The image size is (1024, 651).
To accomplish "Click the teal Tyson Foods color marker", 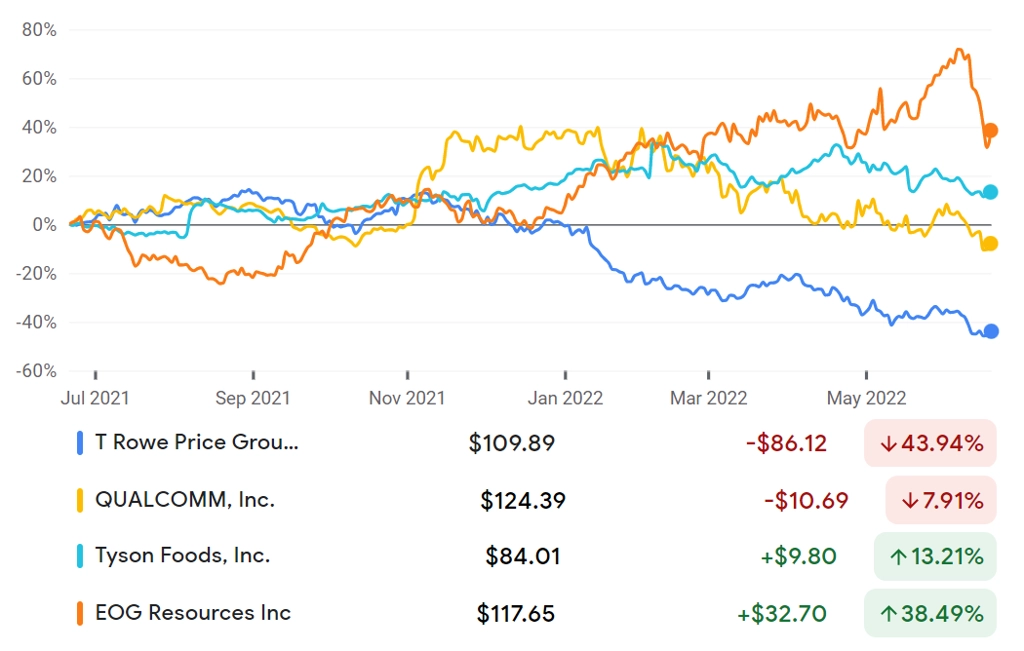I will pyautogui.click(x=80, y=556).
